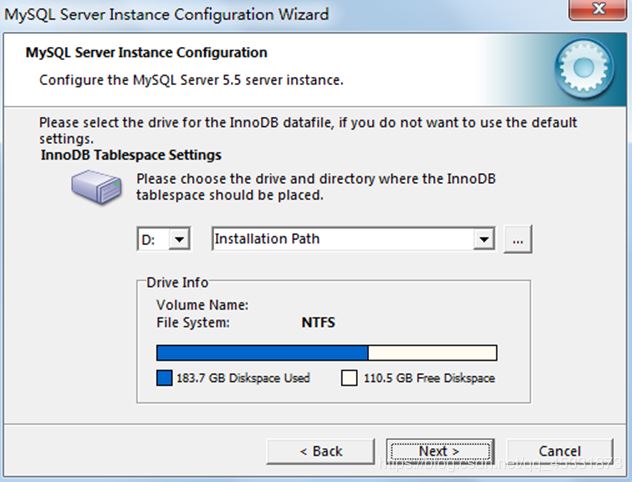Viewport: 632px width, 482px height.
Task: Click the 'MySQL Server Instance Configuration' heading
Action: pos(146,53)
